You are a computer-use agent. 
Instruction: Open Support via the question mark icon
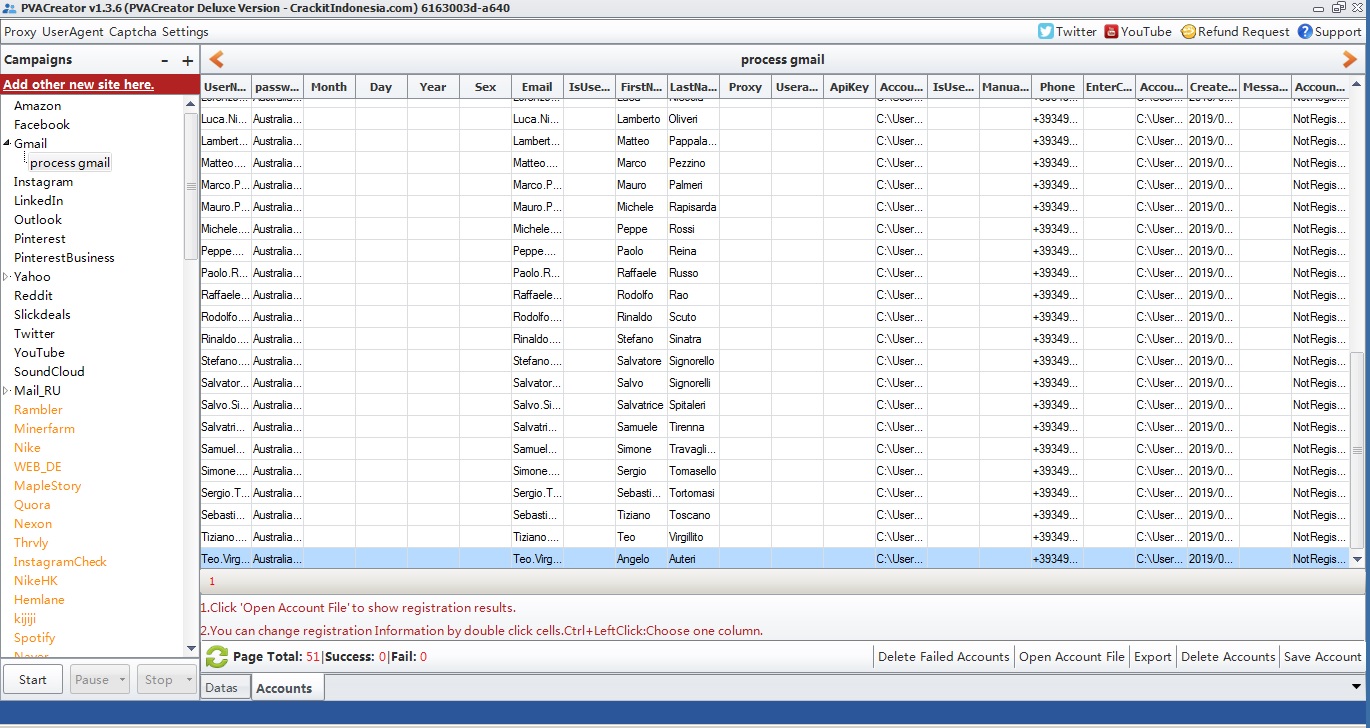[1305, 31]
